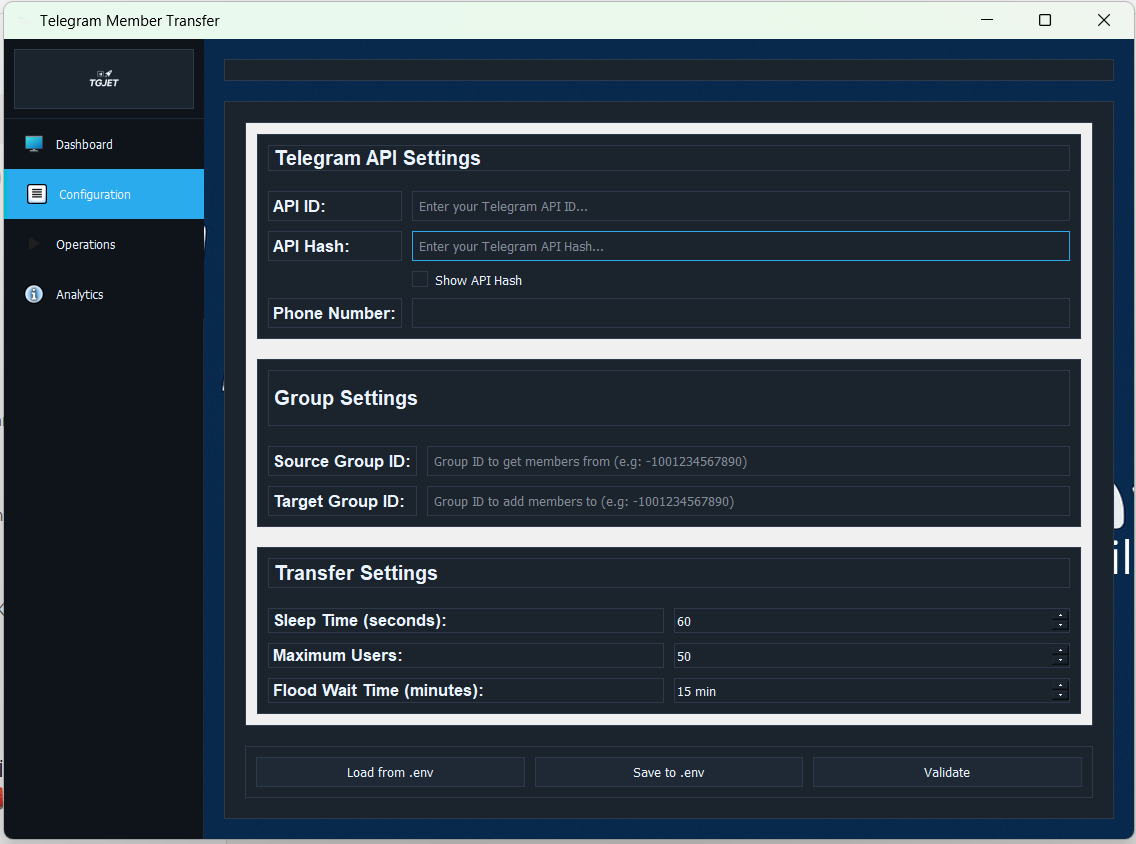Click into the API Hash field
Viewport: 1136px width, 844px height.
click(740, 246)
